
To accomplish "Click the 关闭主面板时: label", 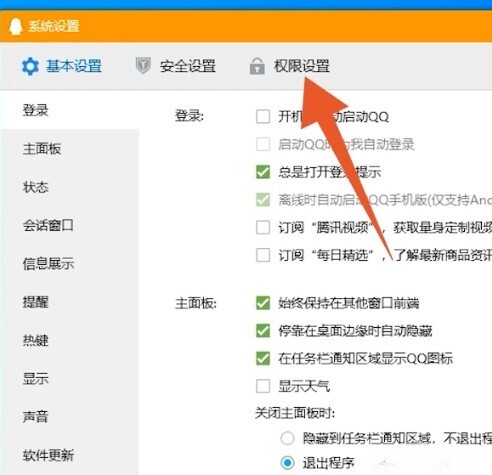I will pyautogui.click(x=295, y=413).
